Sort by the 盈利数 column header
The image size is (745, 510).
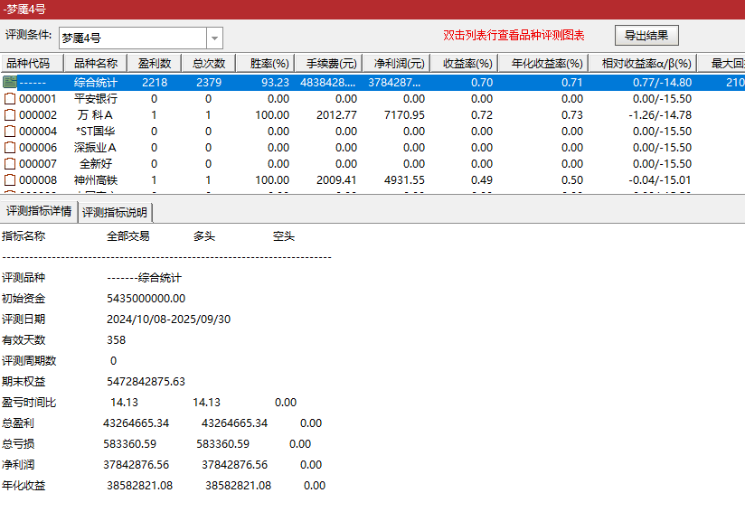(154, 63)
